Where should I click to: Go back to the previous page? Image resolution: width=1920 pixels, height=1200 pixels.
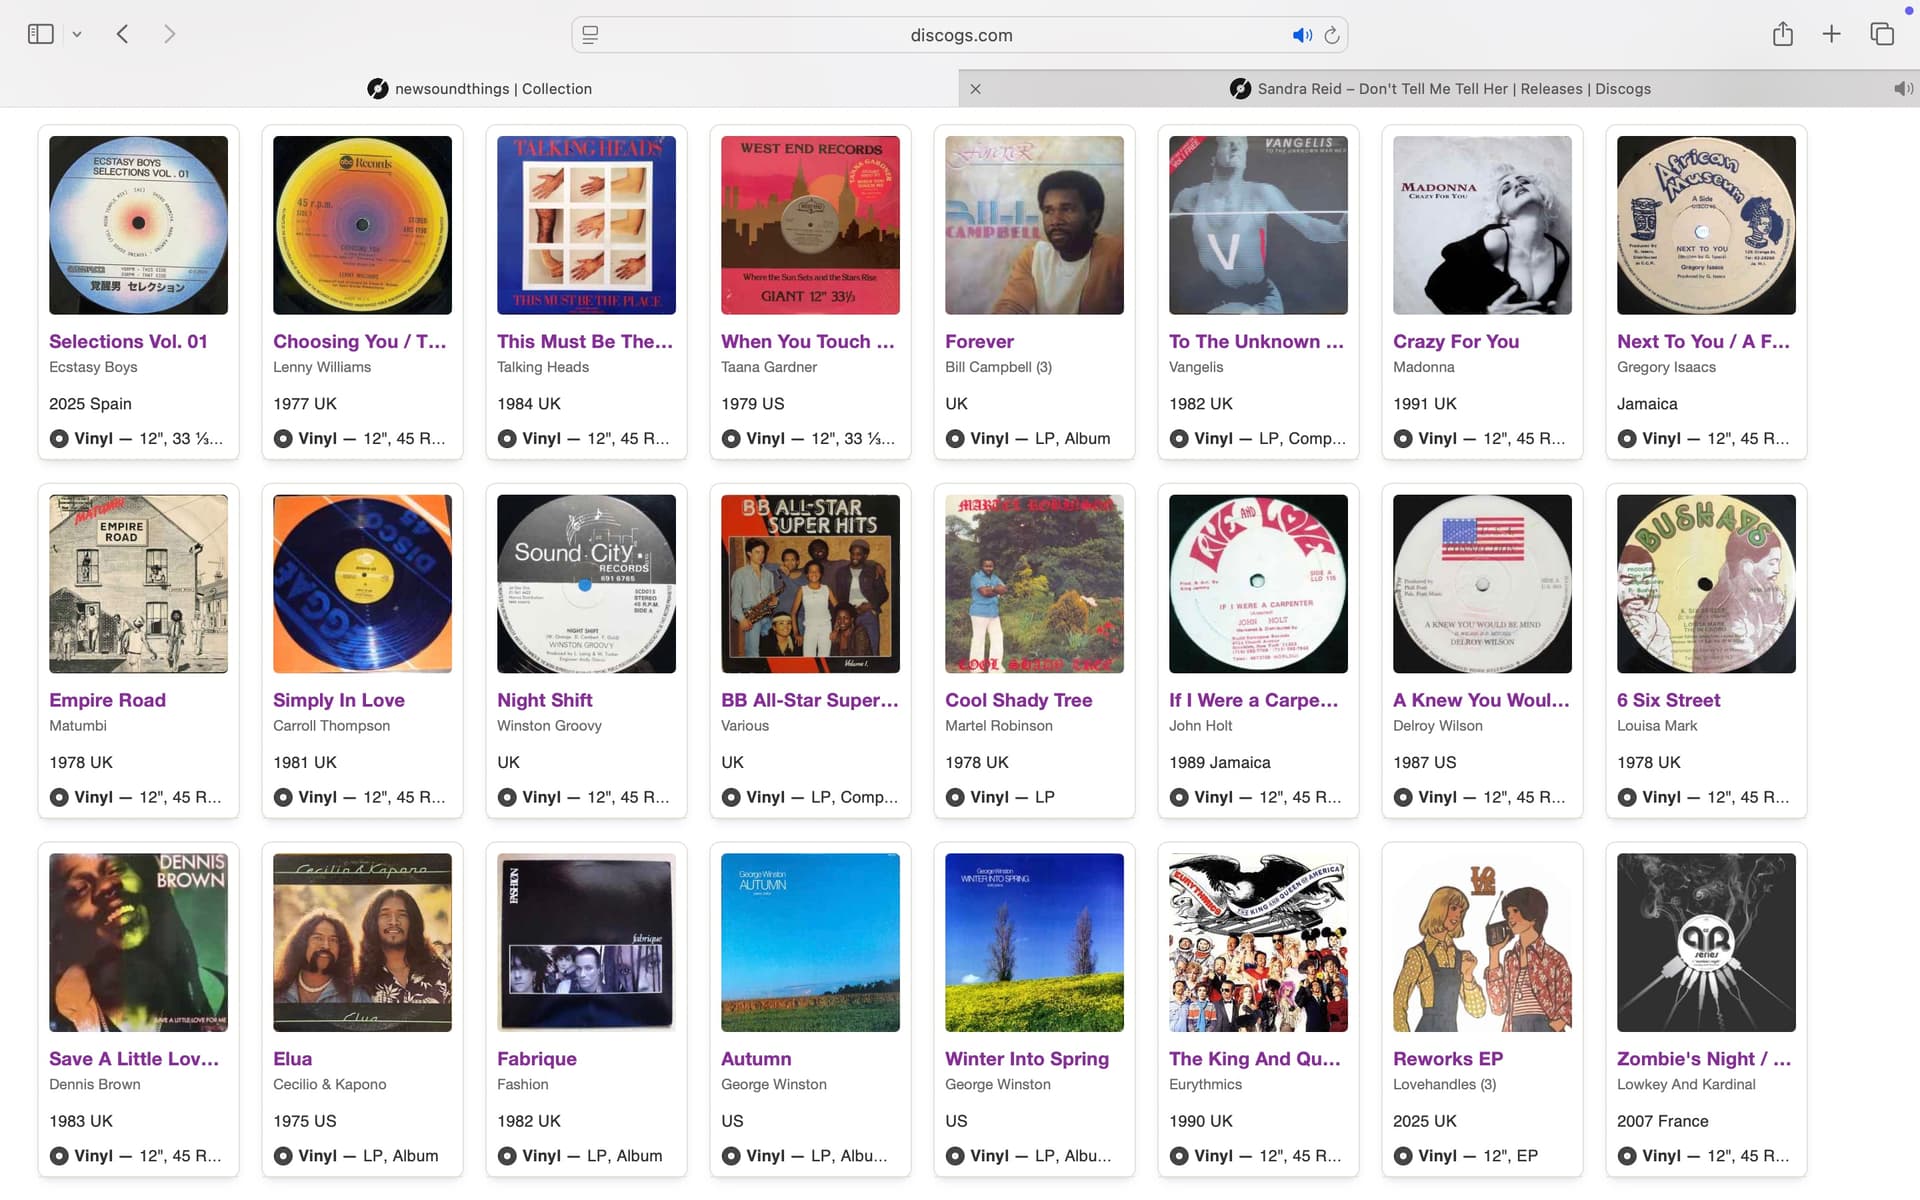122,34
